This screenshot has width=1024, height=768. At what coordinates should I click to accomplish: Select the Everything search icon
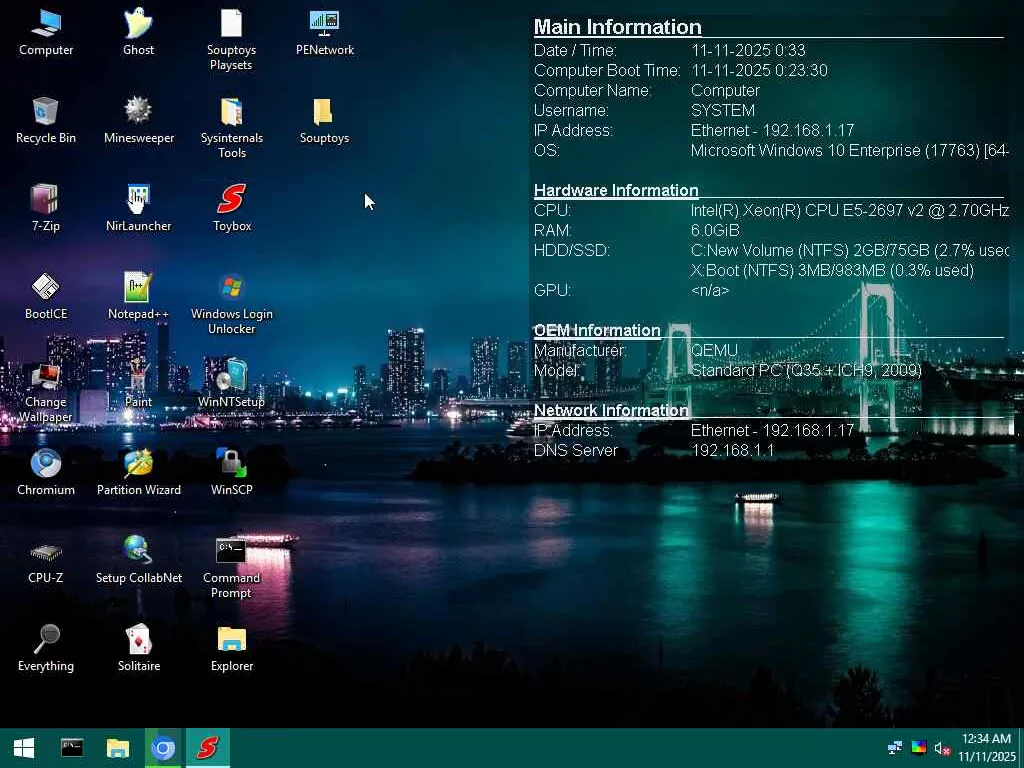coord(45,640)
